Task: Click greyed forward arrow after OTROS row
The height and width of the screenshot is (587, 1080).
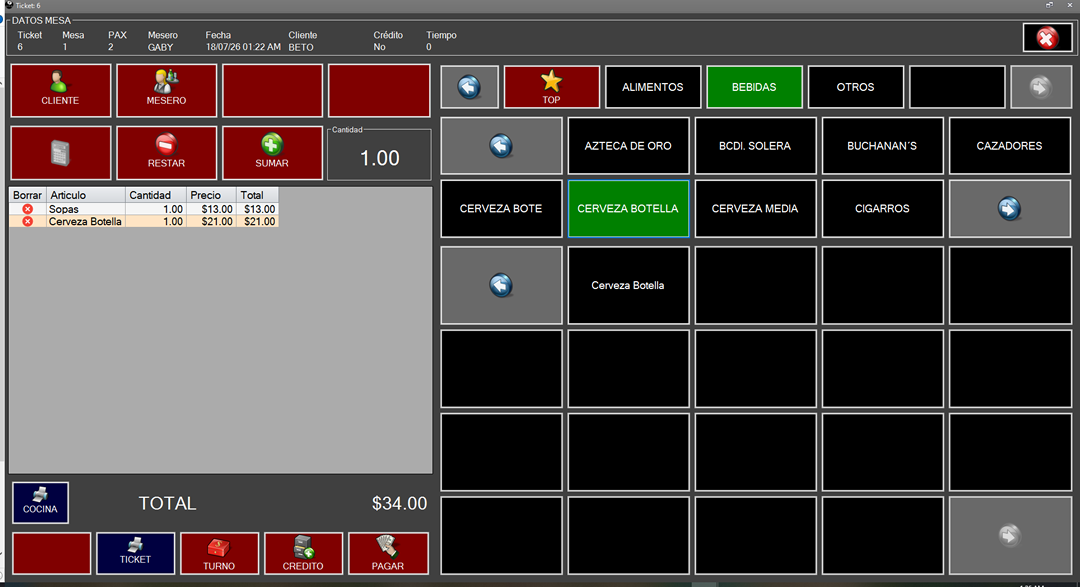Action: pos(1041,87)
